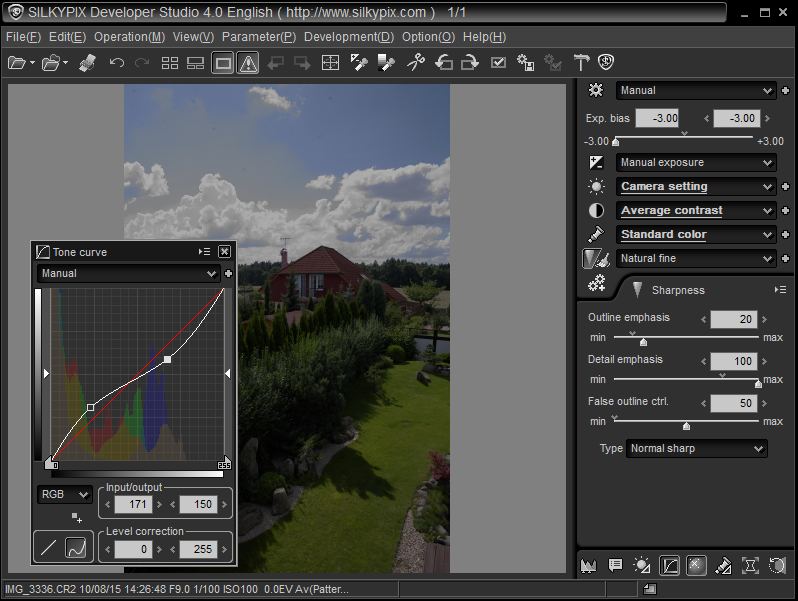Click the scissors toolbar icon
Viewport: 798px width, 601px height.
tap(416, 63)
